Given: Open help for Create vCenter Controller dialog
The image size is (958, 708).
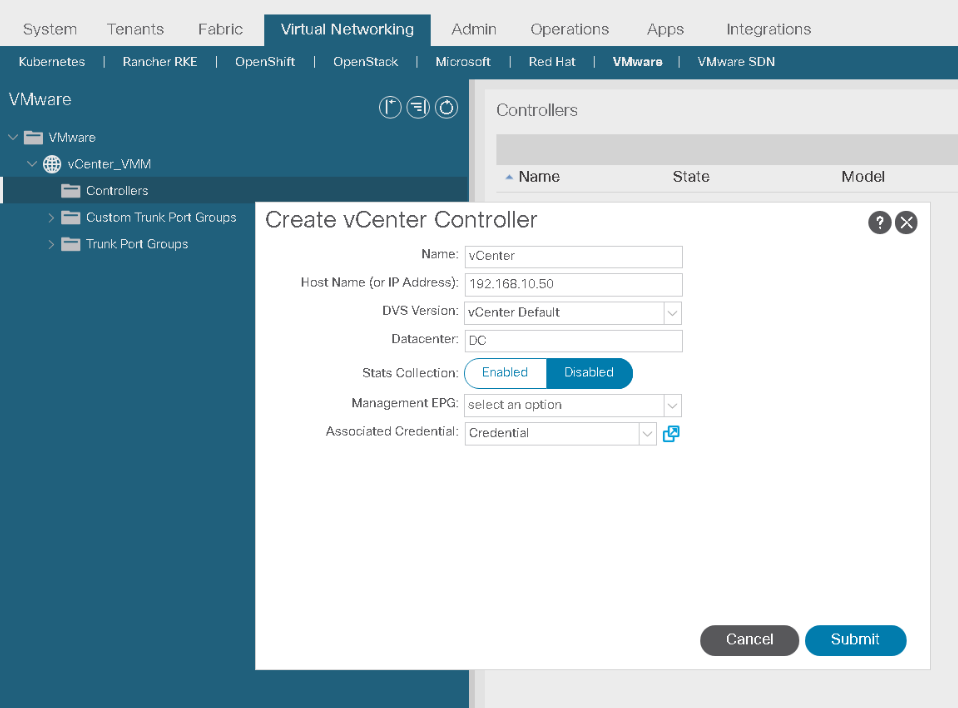Looking at the screenshot, I should [879, 222].
